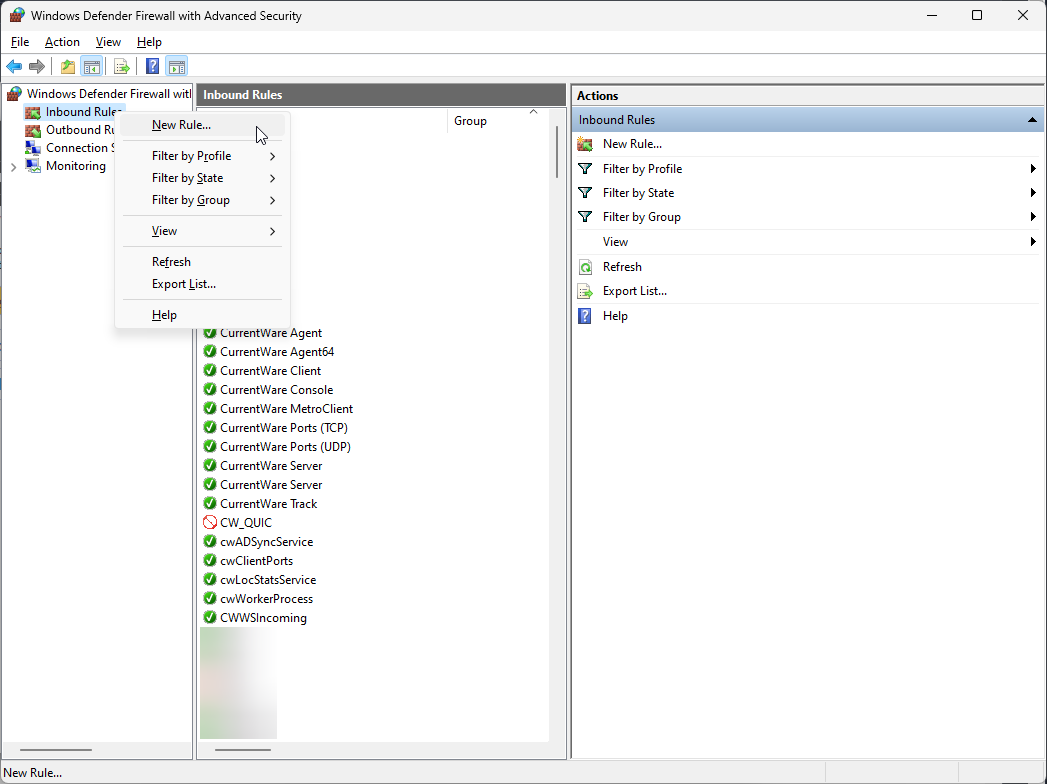Open Filter by Group submenu in context menu
This screenshot has width=1047, height=784.
pyautogui.click(x=203, y=200)
